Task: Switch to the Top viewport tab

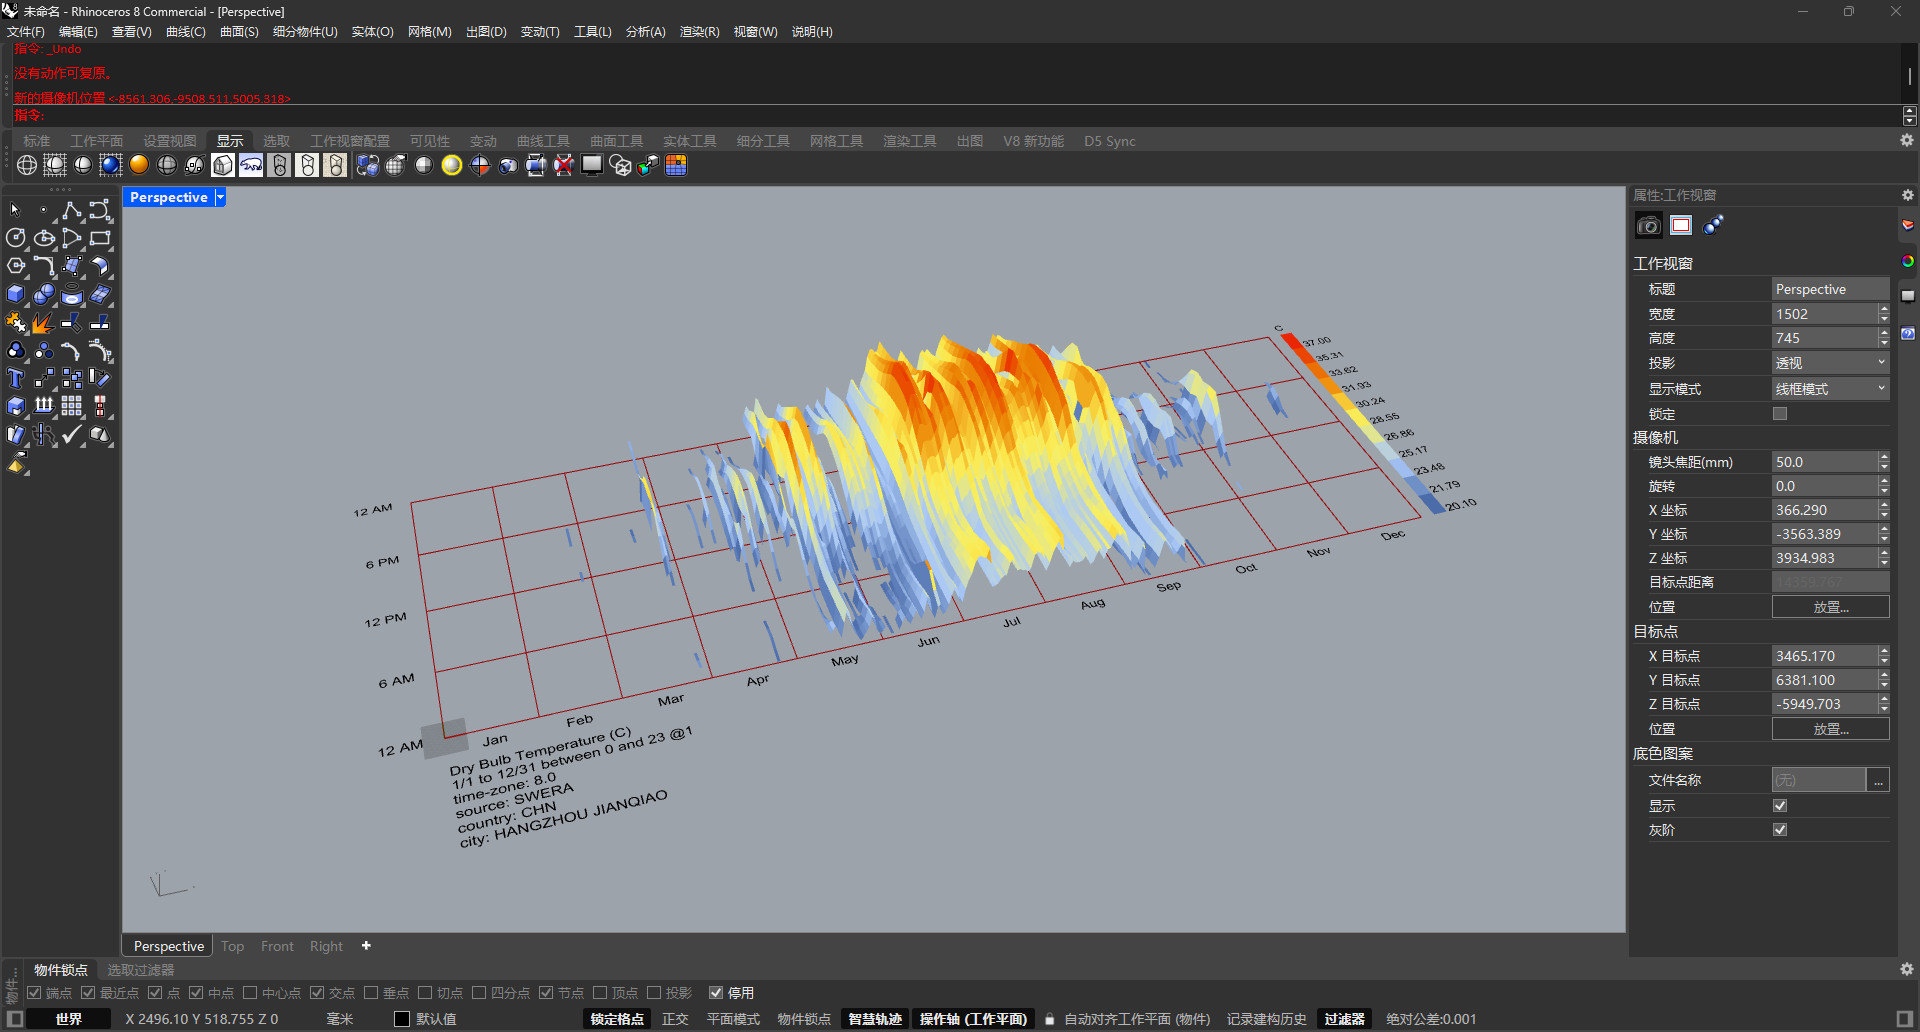Action: 232,946
